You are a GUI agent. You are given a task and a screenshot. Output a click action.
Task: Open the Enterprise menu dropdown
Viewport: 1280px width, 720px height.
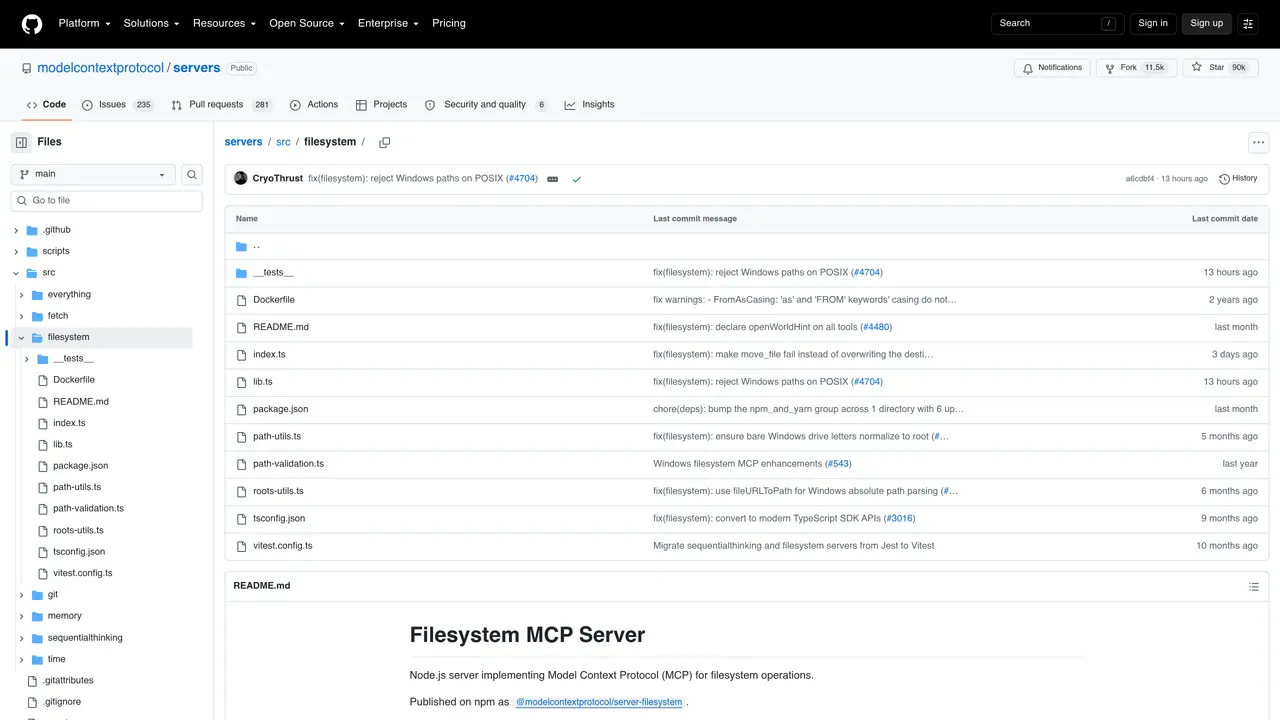click(x=388, y=23)
